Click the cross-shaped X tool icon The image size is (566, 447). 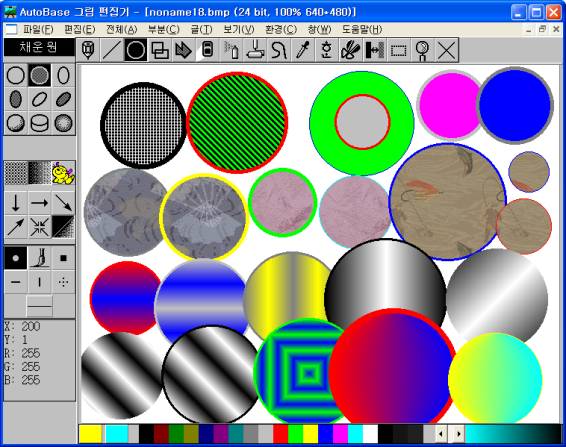coord(447,50)
